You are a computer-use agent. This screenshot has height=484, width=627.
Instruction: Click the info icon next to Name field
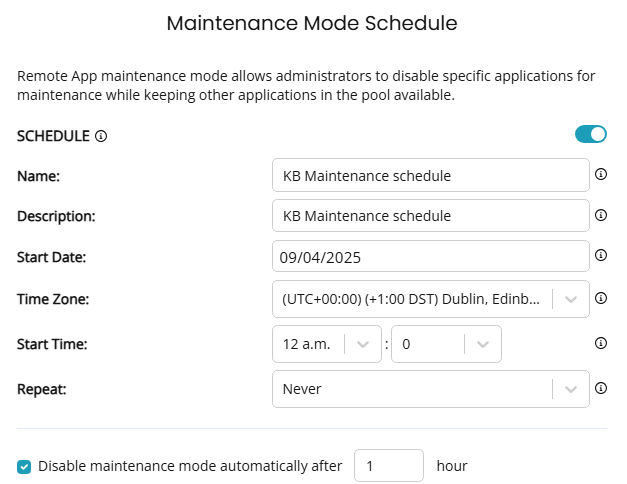[x=601, y=174]
